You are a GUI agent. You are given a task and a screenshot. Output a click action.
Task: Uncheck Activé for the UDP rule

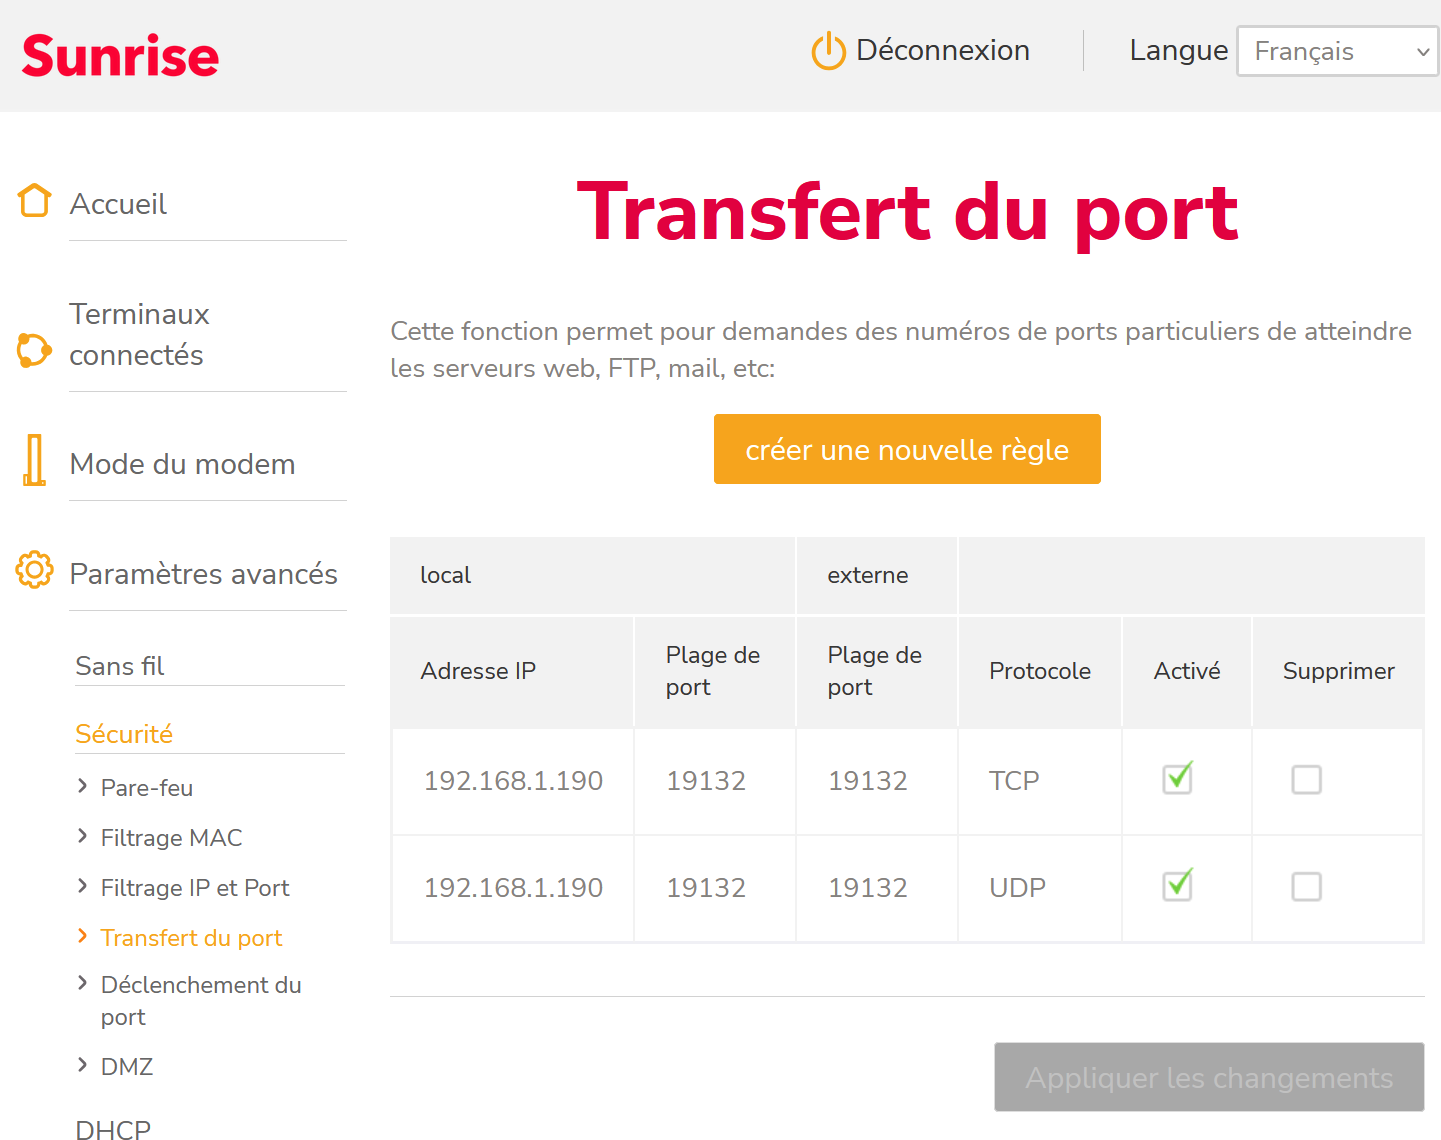1178,886
